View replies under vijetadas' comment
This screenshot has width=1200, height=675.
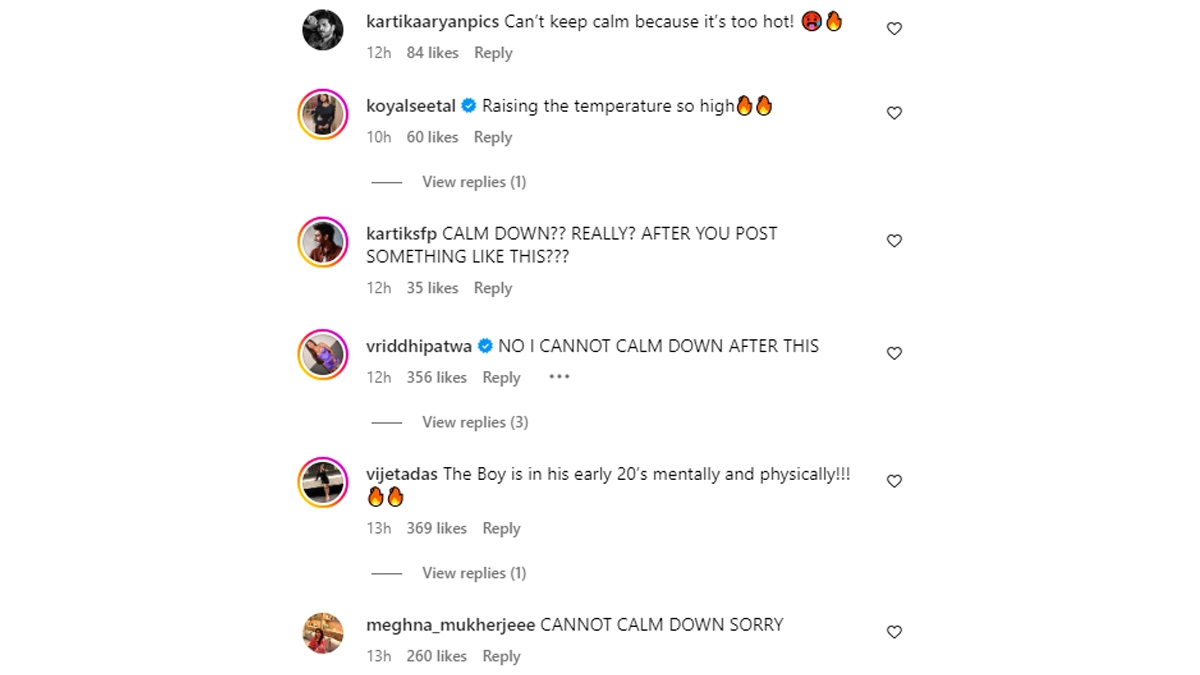473,573
